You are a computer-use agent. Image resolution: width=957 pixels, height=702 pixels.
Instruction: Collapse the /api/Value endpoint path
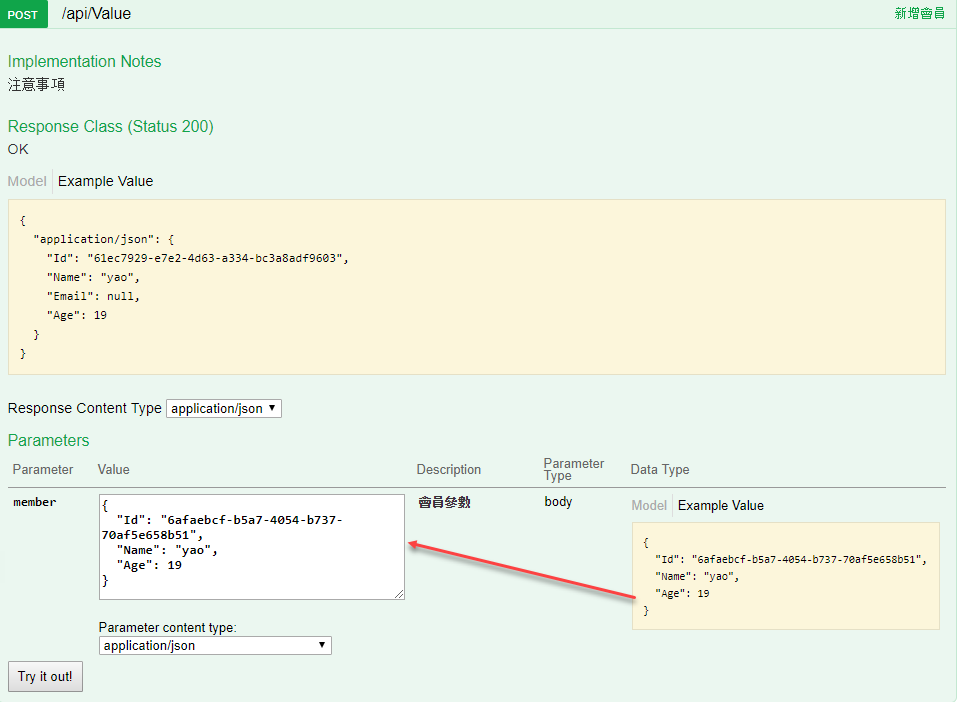click(96, 14)
